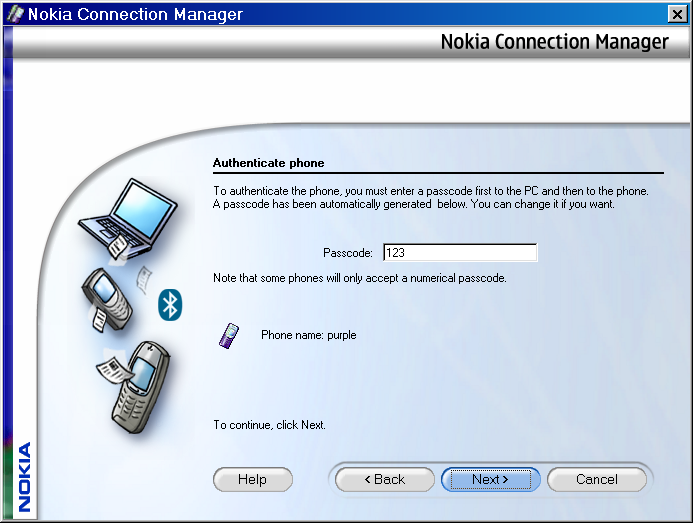
Task: Click the NOKIA logo in sidebar
Action: 24,477
